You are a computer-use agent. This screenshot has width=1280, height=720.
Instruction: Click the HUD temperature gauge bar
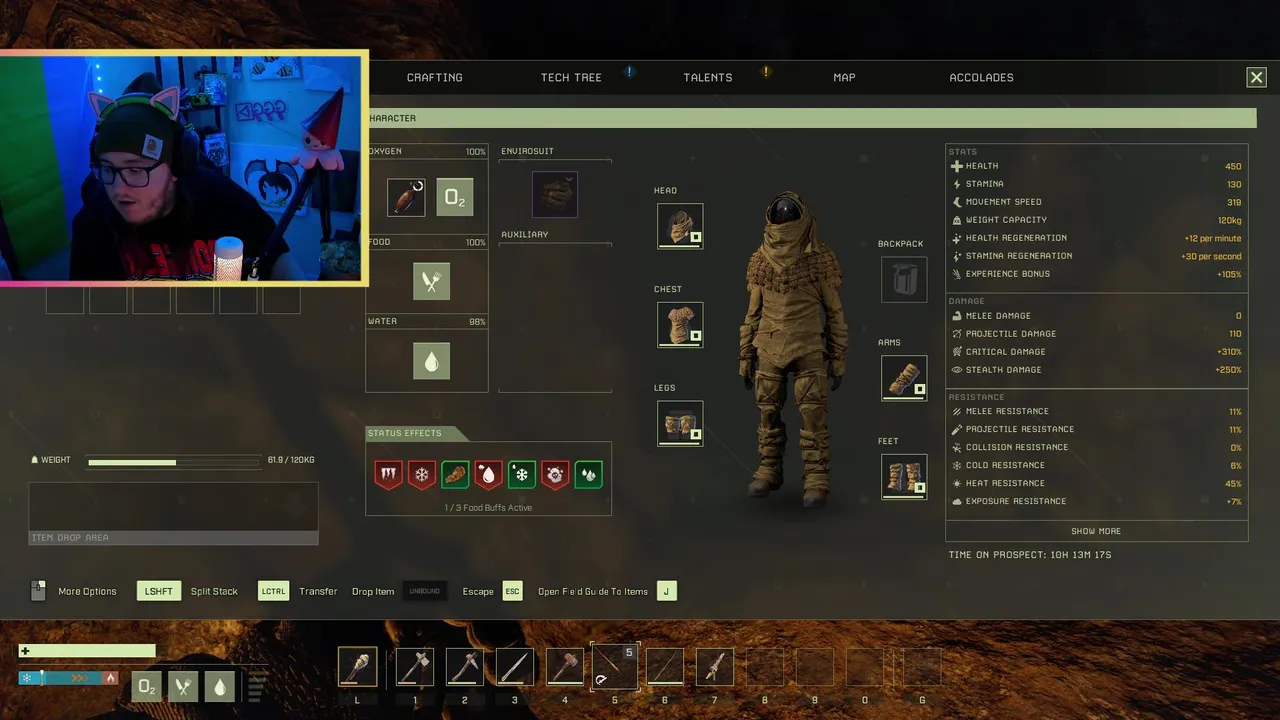[69, 678]
